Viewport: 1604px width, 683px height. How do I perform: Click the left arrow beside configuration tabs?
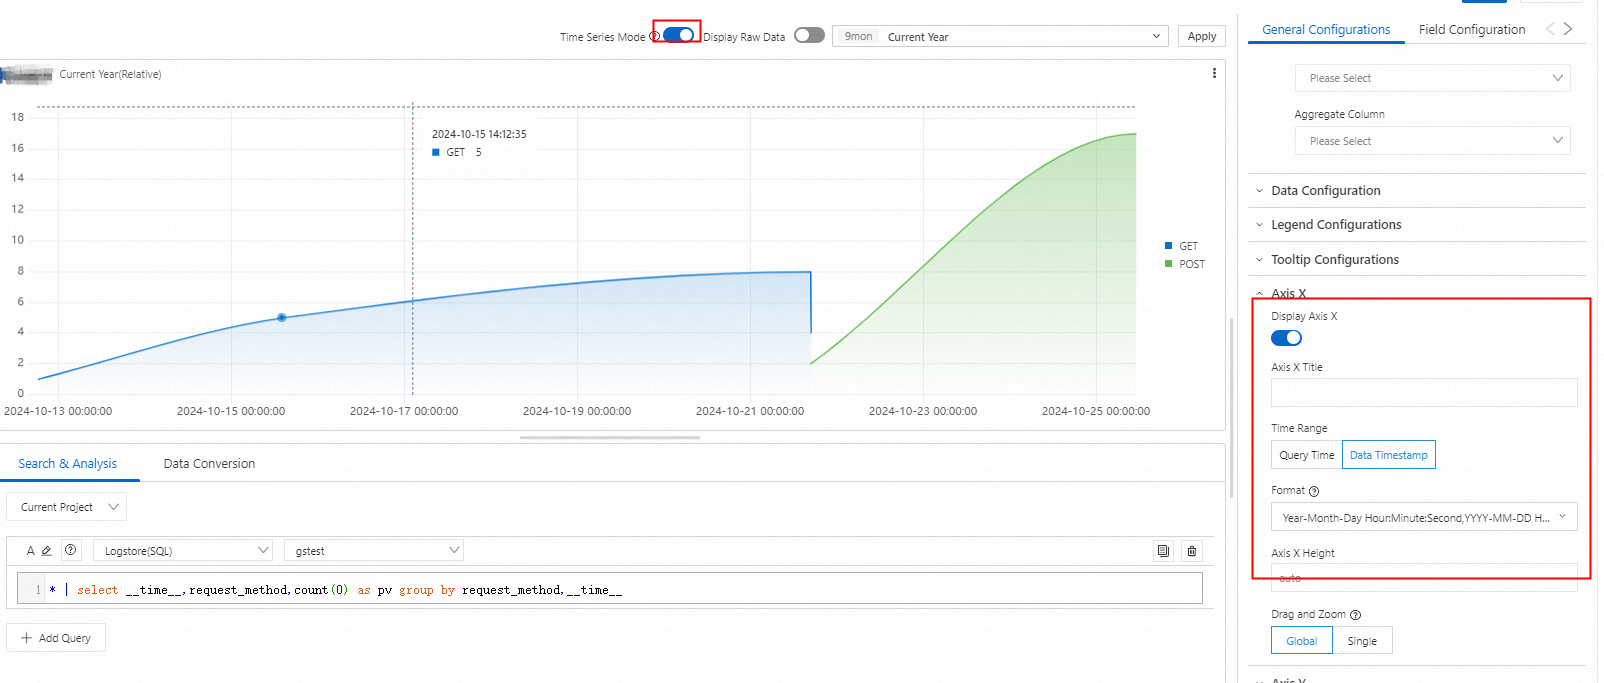1550,29
